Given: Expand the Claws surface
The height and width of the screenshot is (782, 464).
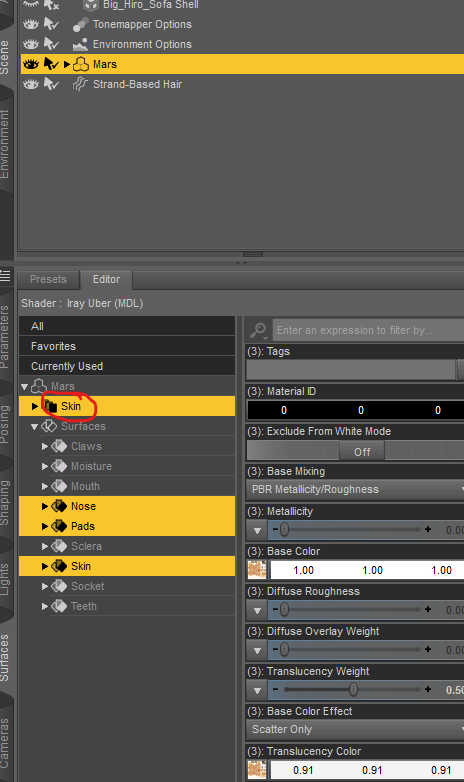Looking at the screenshot, I should [x=45, y=446].
